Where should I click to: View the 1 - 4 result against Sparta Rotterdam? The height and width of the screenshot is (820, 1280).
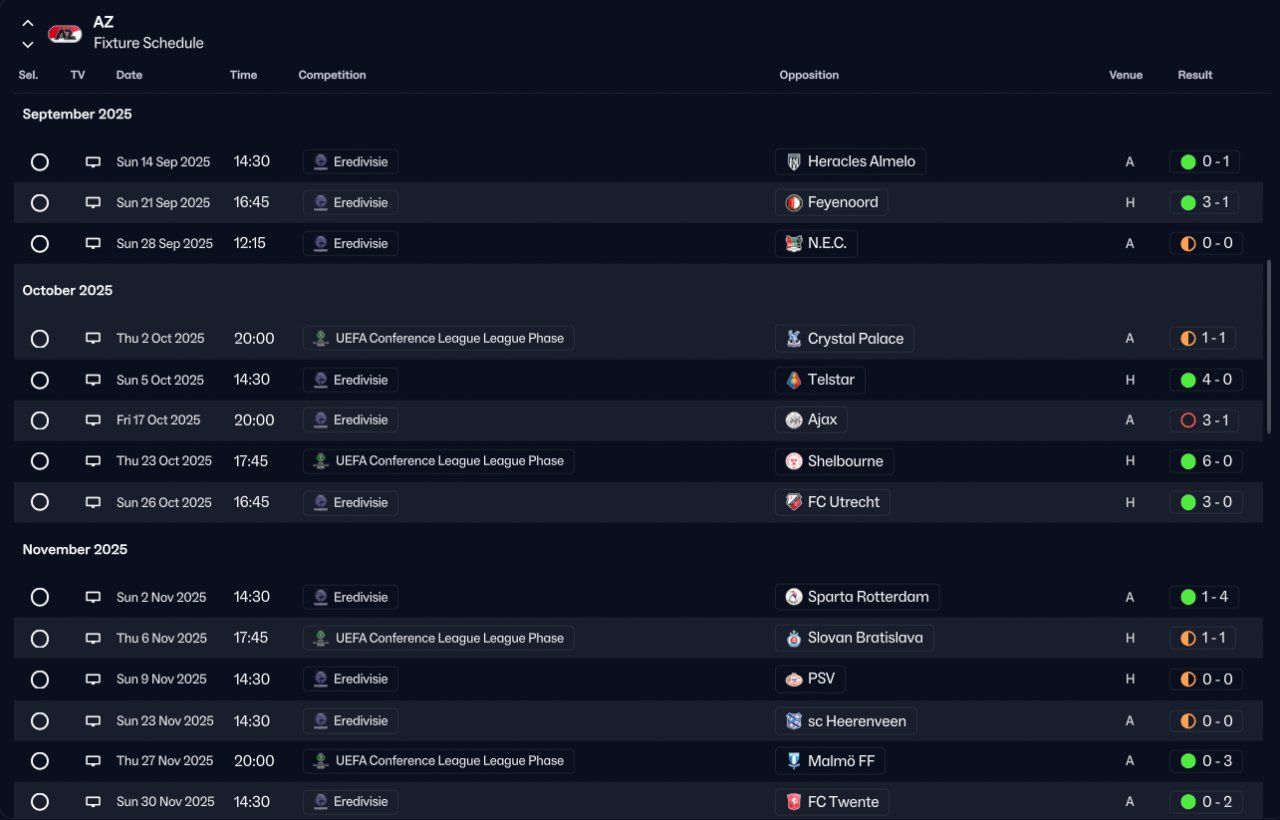tap(1205, 597)
